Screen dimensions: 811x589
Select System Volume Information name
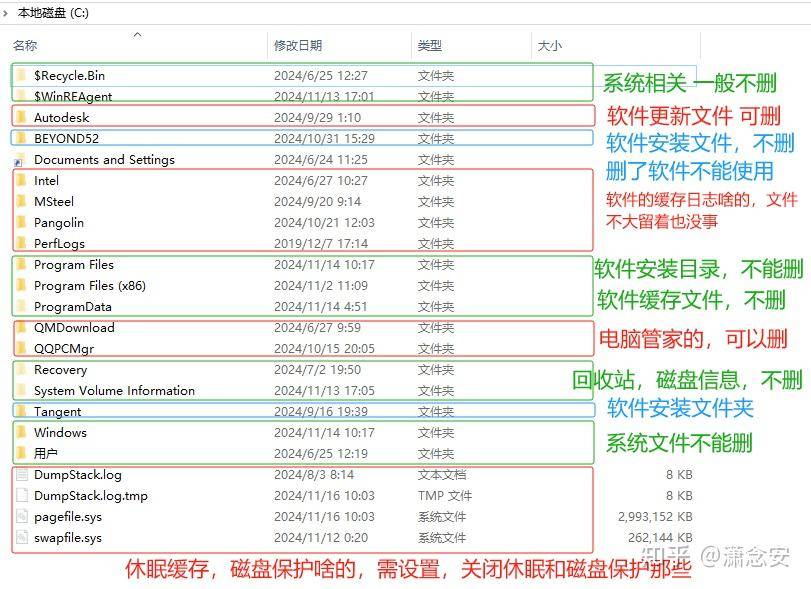coord(114,390)
